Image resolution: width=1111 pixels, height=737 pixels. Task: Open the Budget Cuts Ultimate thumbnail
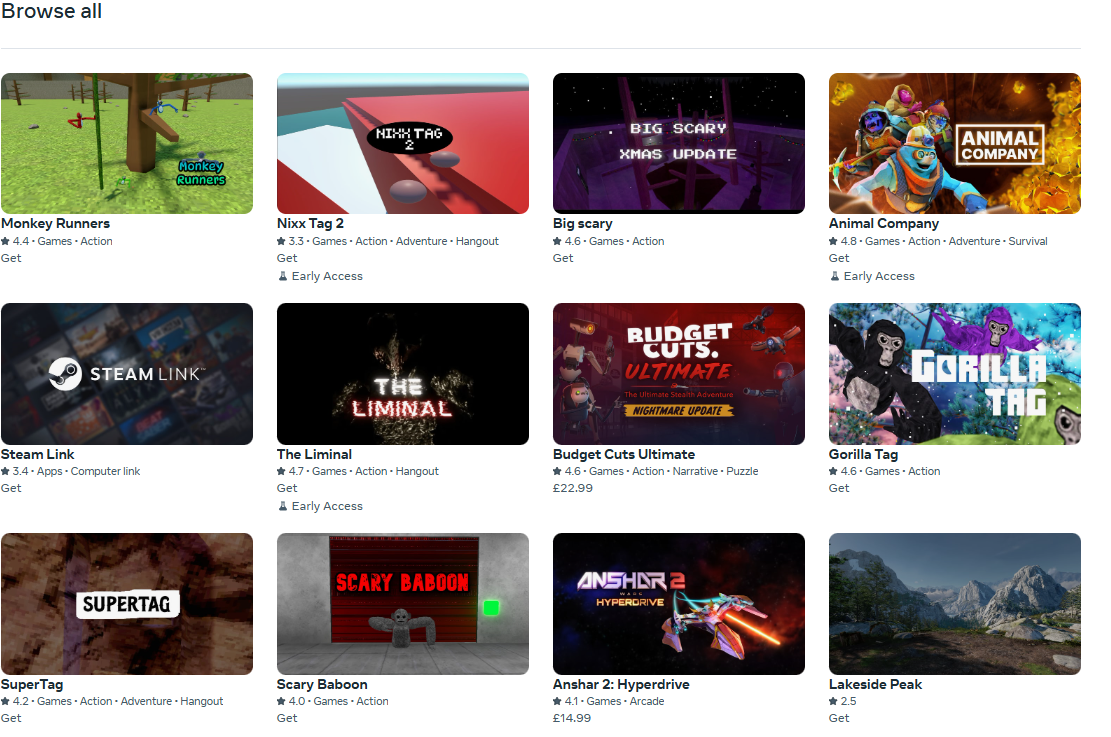(x=679, y=373)
